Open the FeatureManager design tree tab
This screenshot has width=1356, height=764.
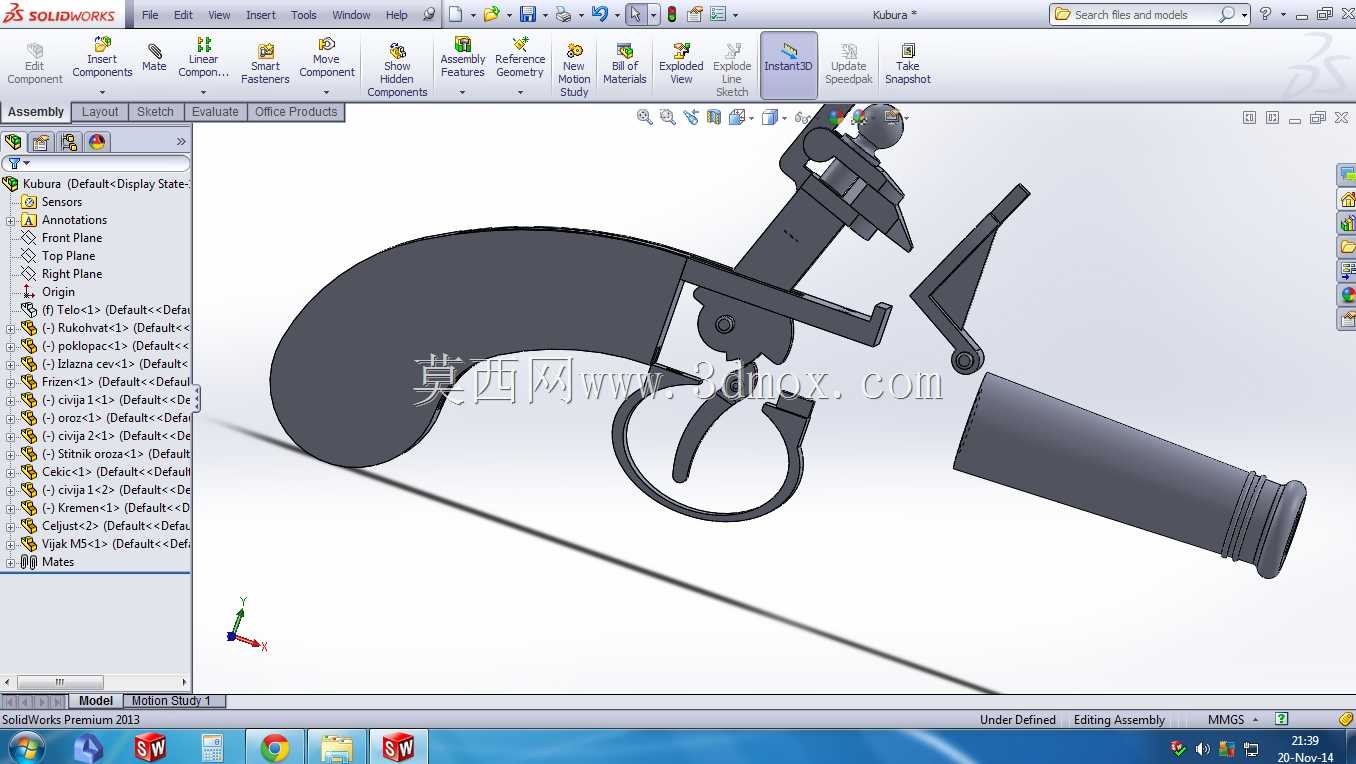pyautogui.click(x=14, y=142)
